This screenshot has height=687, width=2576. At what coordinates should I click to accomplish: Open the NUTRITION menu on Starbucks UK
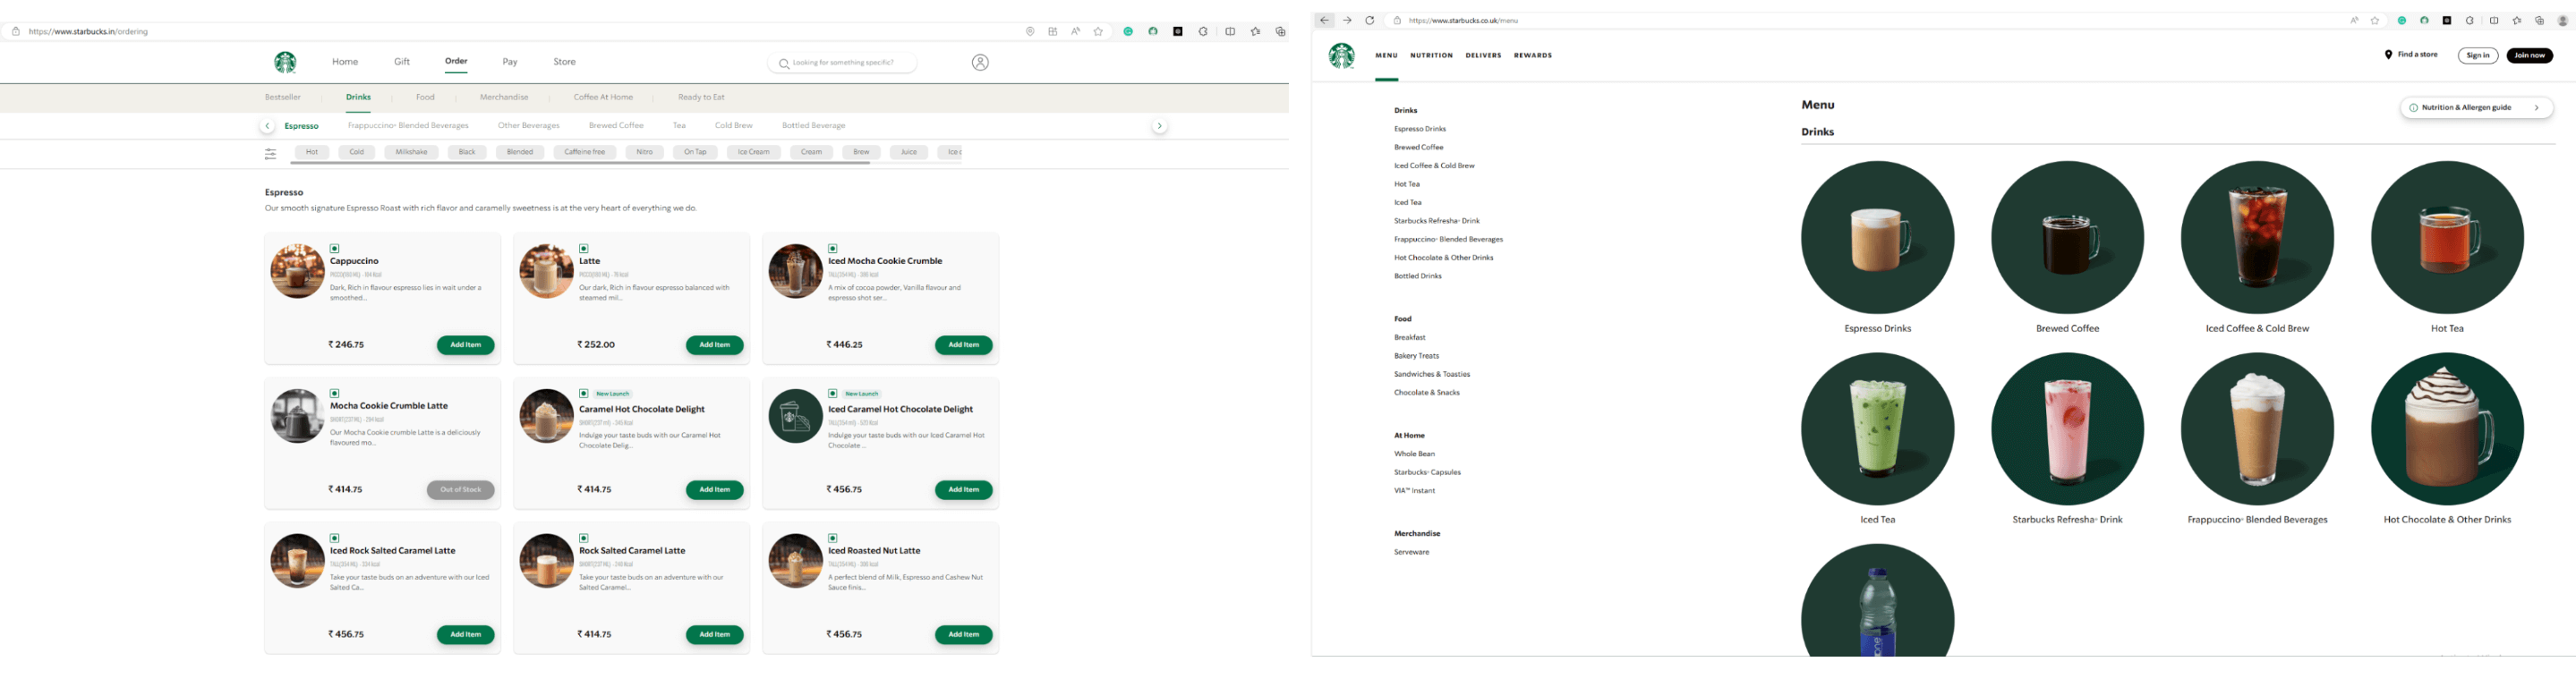pos(1431,56)
